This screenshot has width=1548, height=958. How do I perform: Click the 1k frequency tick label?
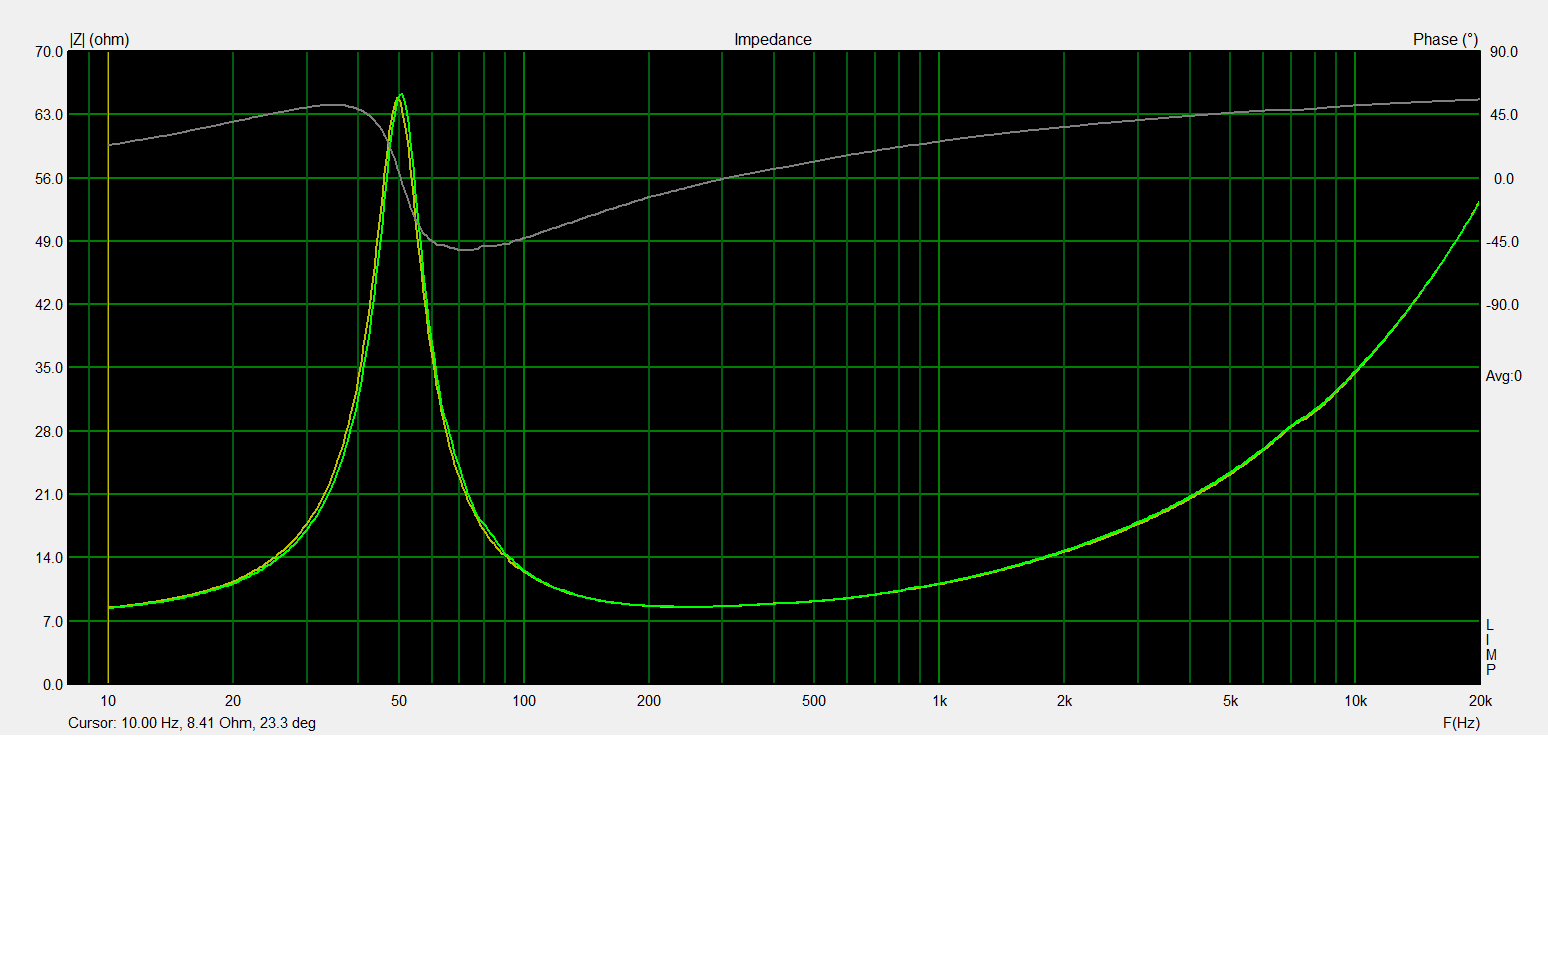pos(939,701)
